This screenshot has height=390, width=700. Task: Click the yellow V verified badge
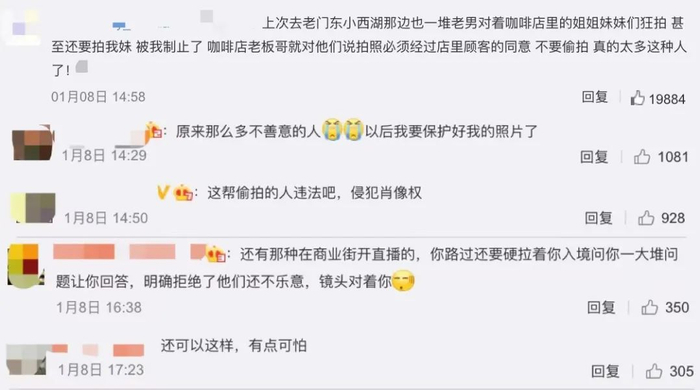(x=163, y=192)
